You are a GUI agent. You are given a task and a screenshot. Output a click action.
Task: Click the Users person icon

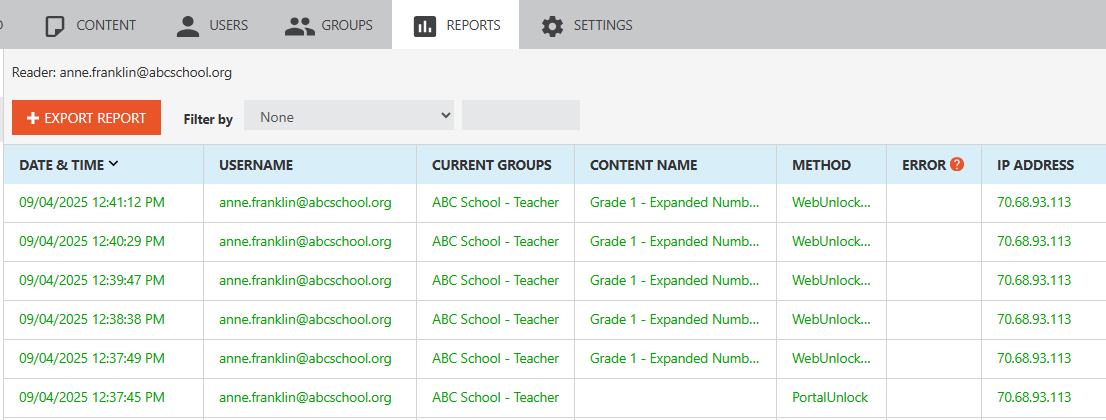pyautogui.click(x=188, y=26)
